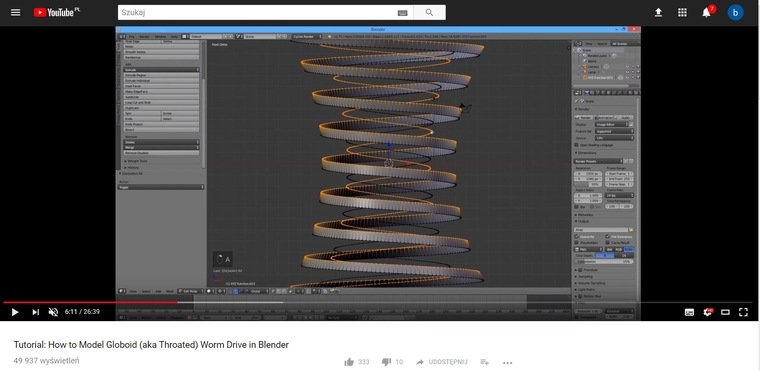Image resolution: width=760 pixels, height=371 pixels.
Task: Toggle the File Extensions checkbox
Action: pyautogui.click(x=608, y=237)
